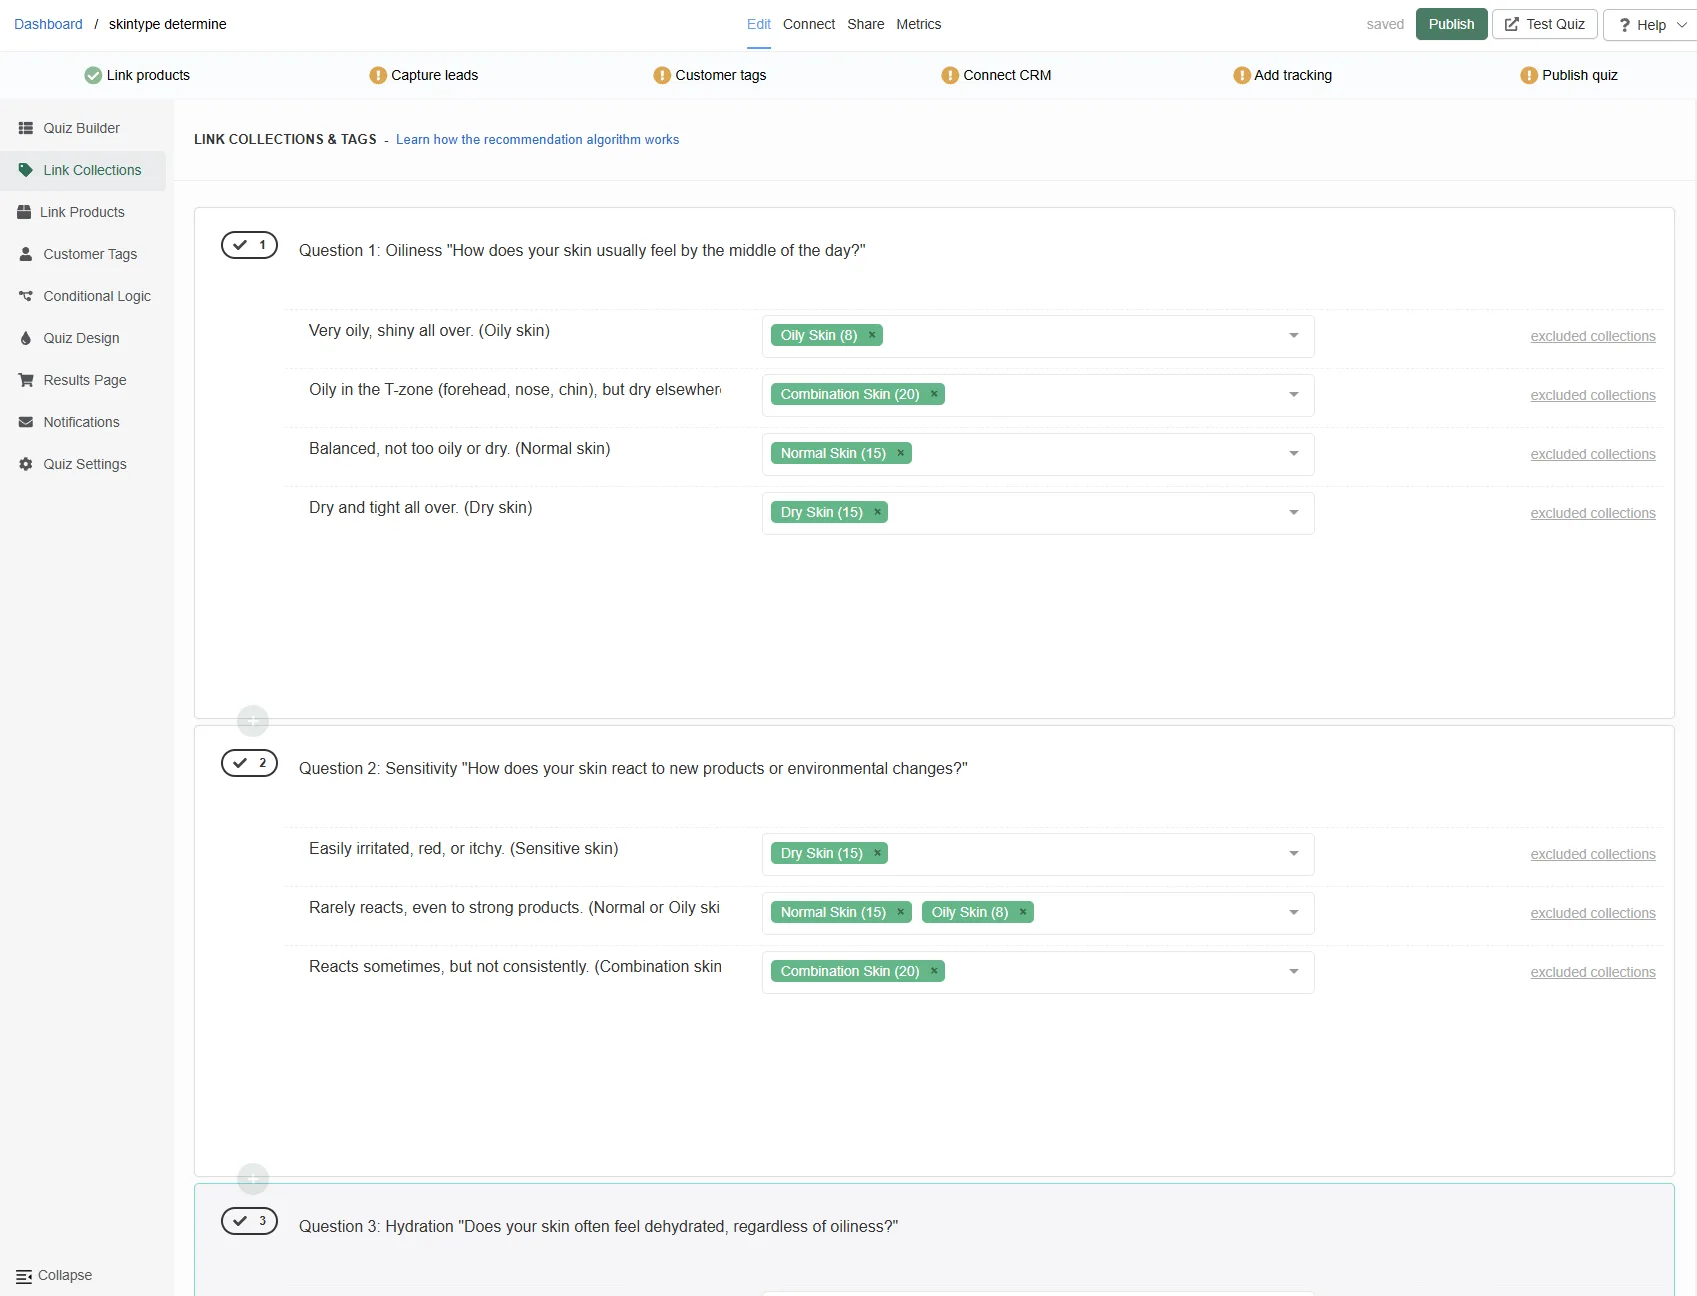The image size is (1697, 1296).
Task: Click the green Link products checkmark icon
Action: click(93, 75)
